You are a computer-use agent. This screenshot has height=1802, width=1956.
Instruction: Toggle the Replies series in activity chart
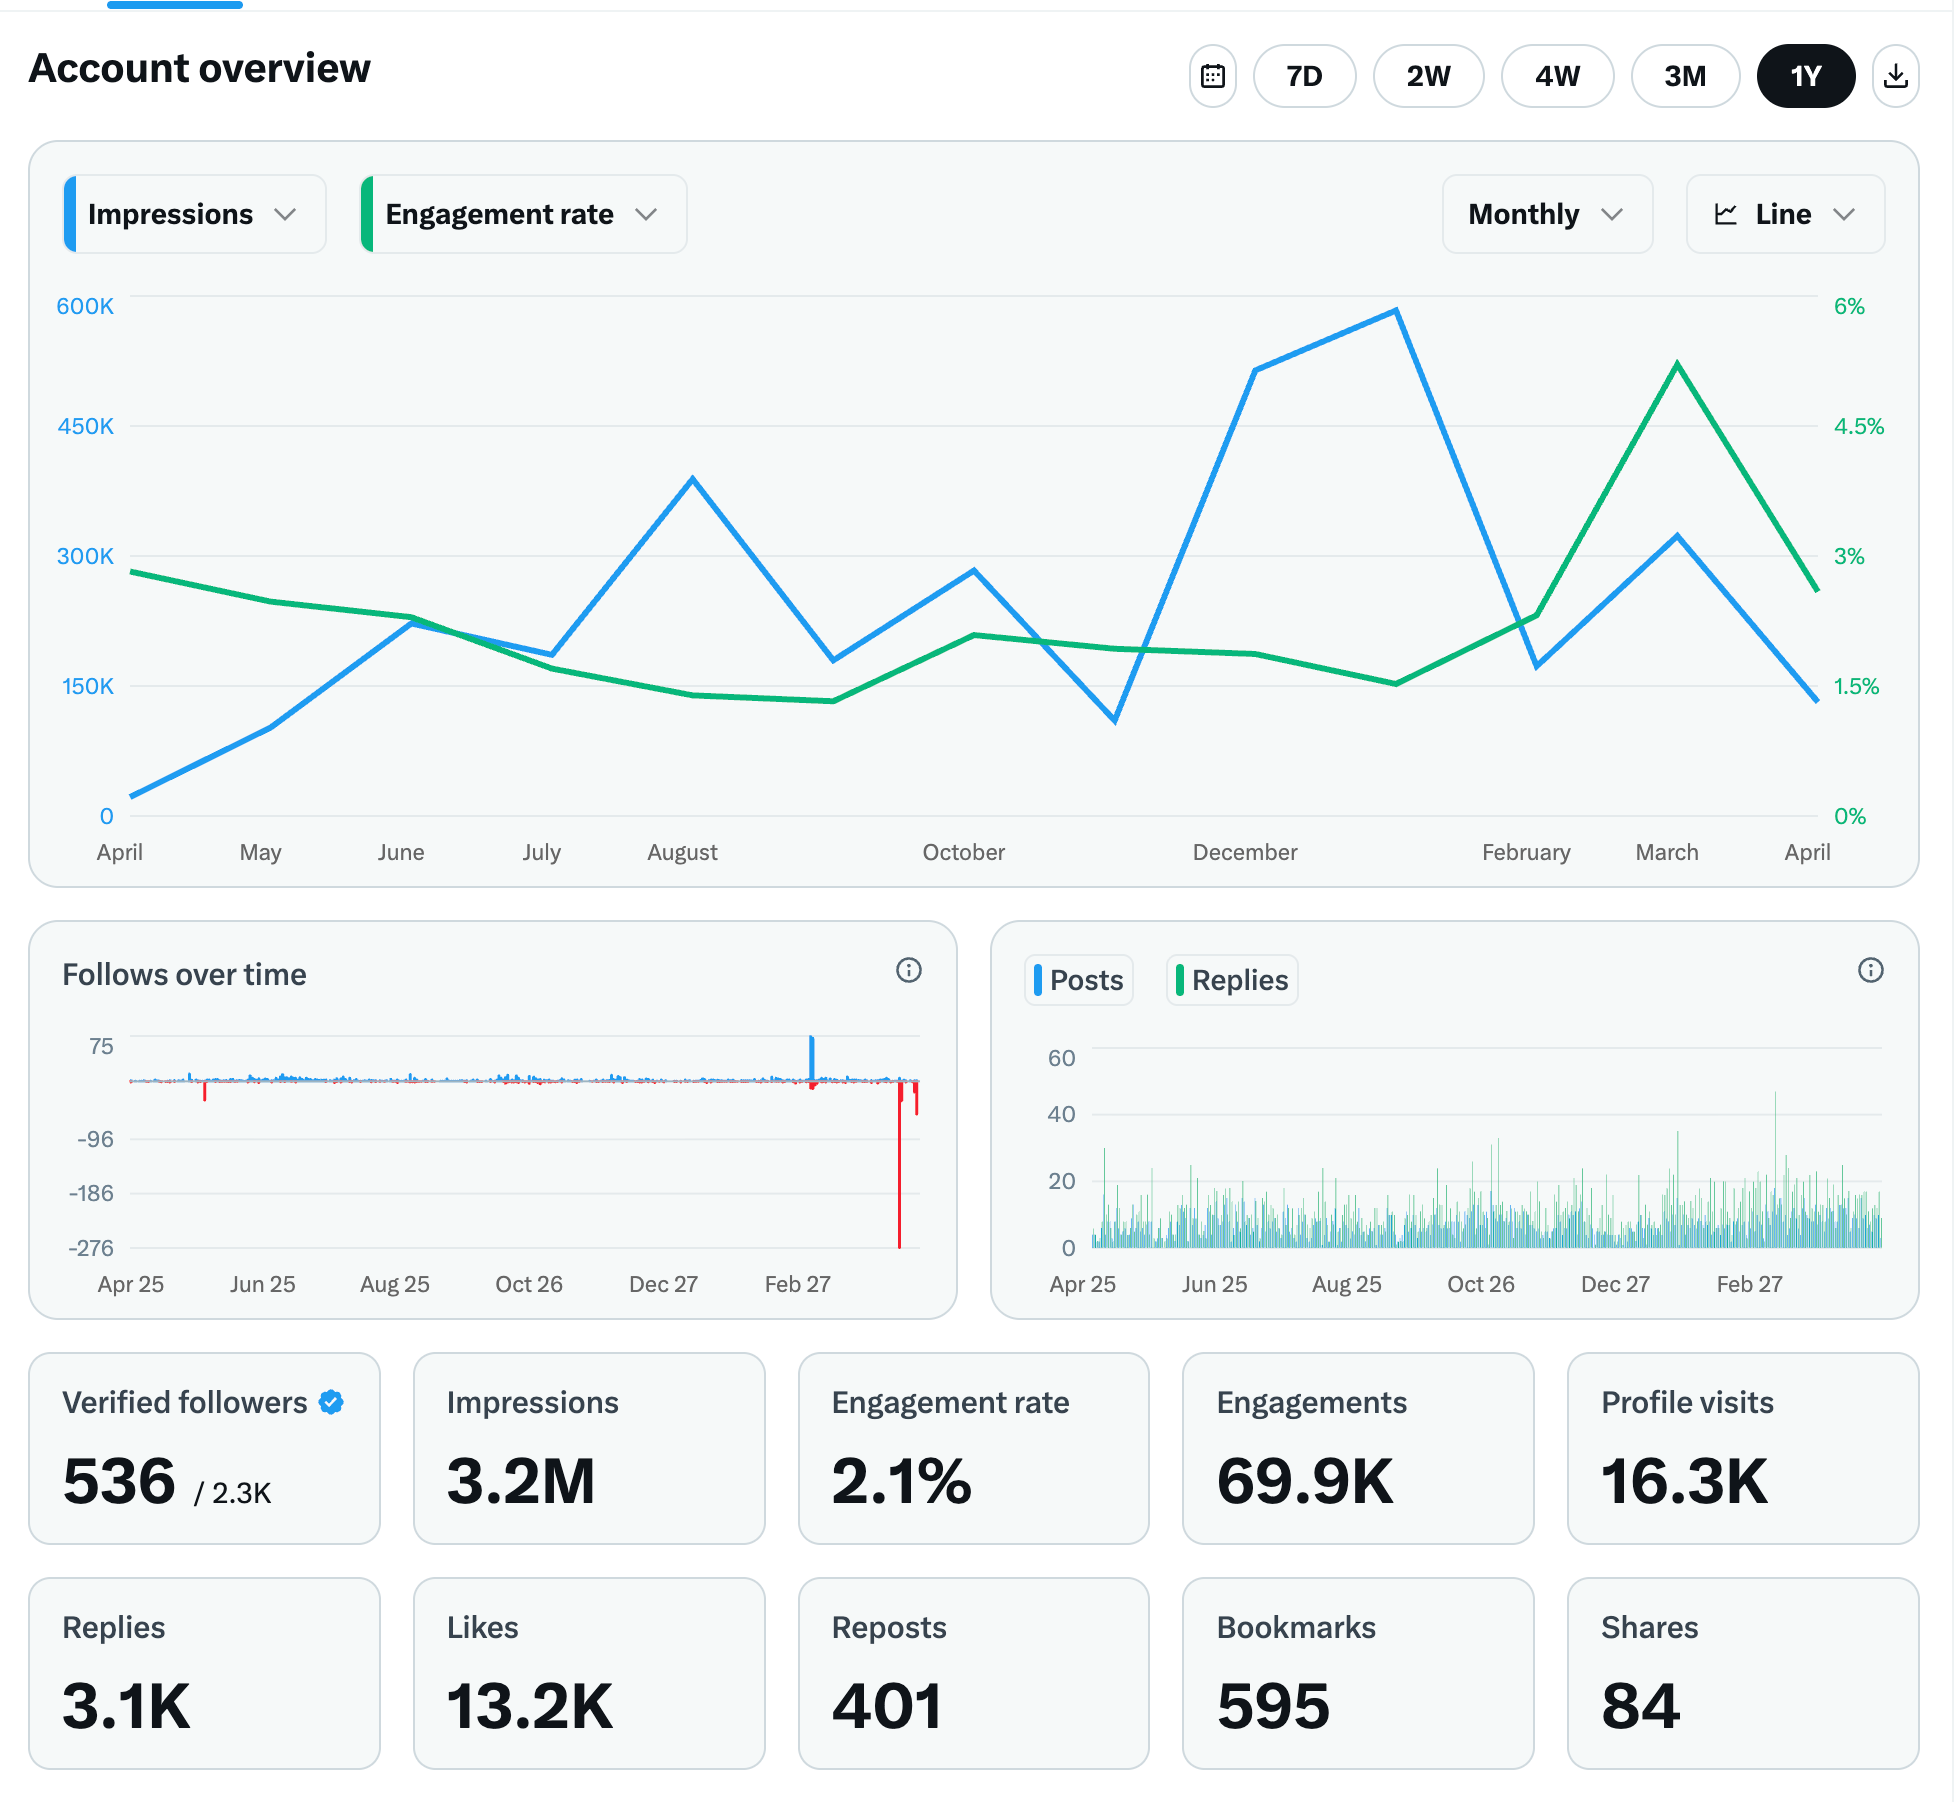[x=1231, y=980]
